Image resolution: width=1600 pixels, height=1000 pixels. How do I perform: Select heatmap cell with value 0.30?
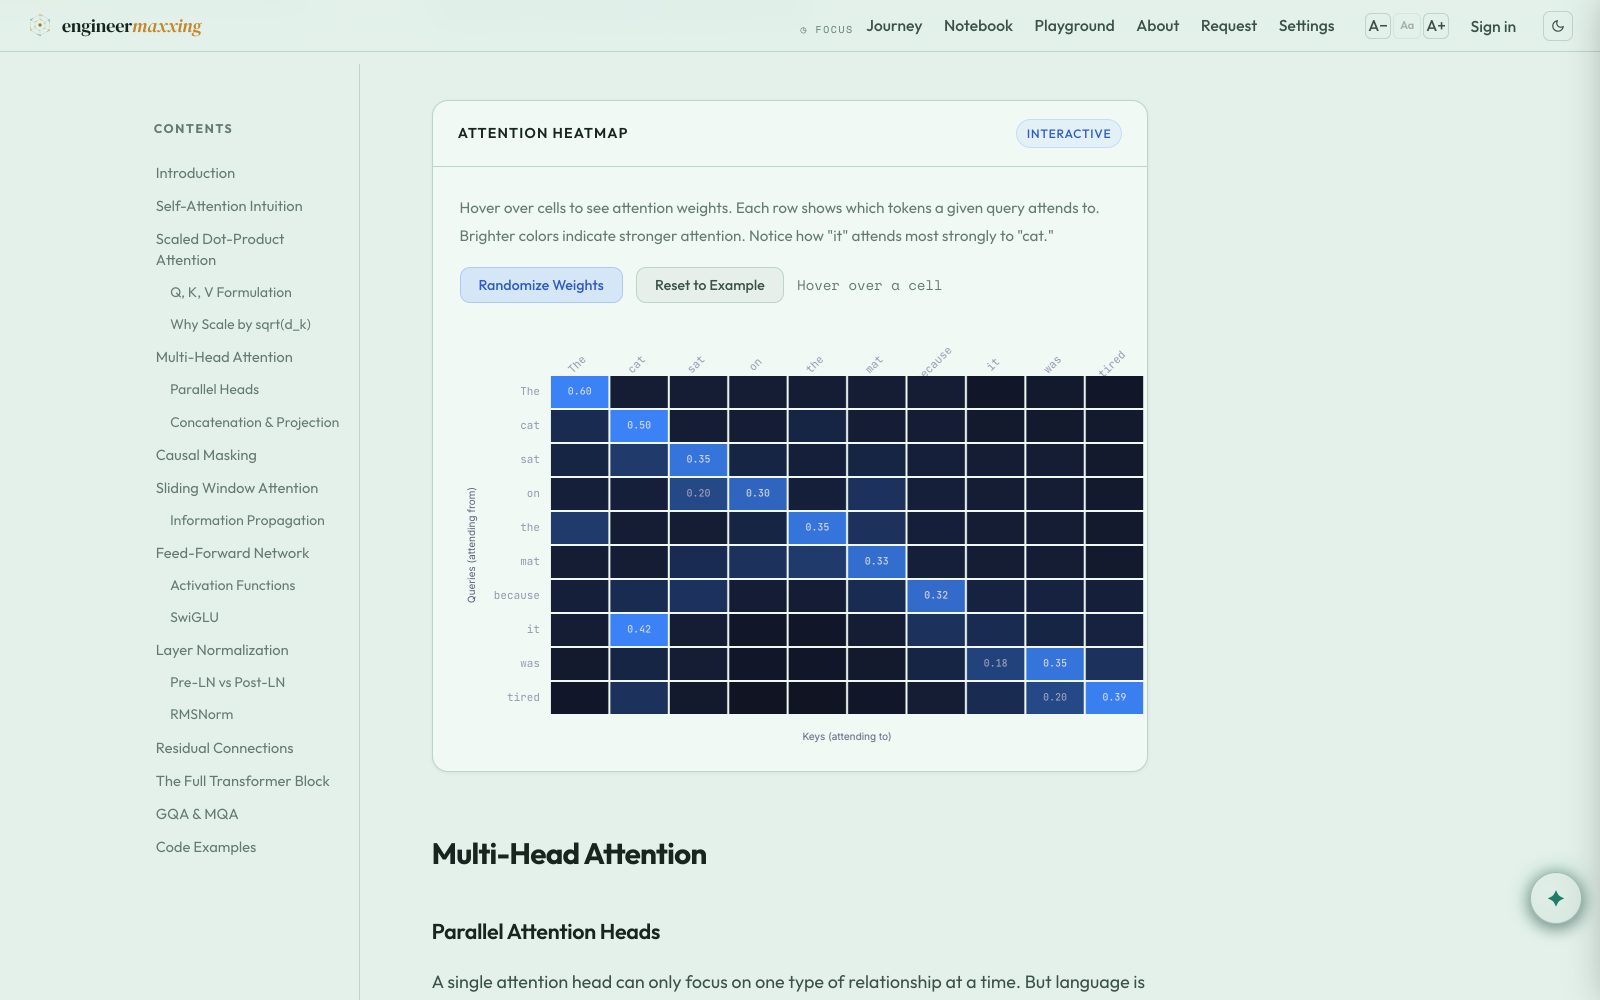pos(758,494)
